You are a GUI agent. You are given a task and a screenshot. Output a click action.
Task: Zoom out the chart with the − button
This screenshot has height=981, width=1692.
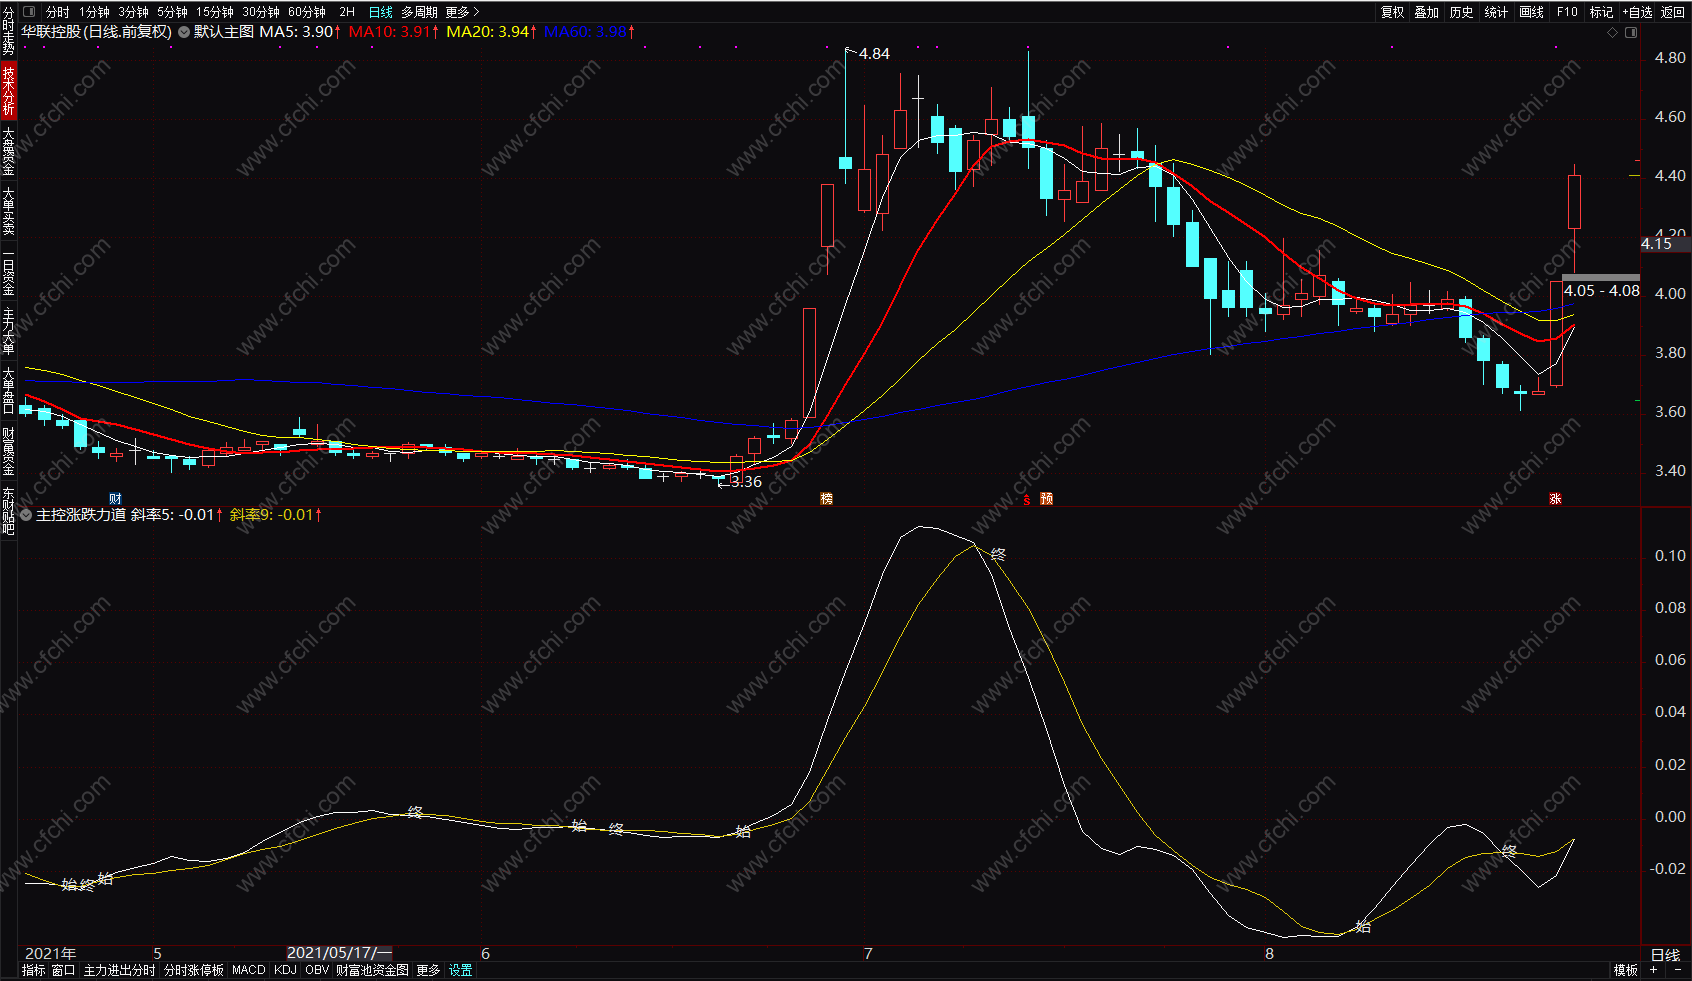coord(1677,970)
